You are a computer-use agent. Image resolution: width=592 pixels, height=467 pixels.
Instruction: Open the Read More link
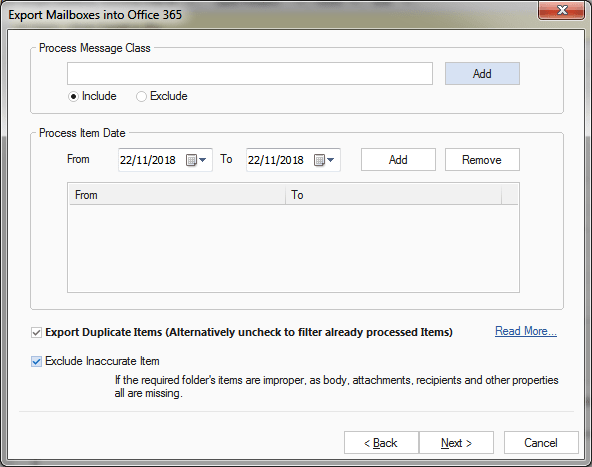pyautogui.click(x=526, y=331)
